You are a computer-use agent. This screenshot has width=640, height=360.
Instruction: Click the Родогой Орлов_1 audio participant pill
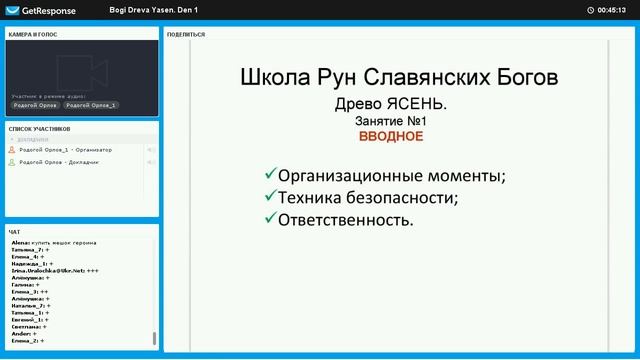[x=91, y=105]
